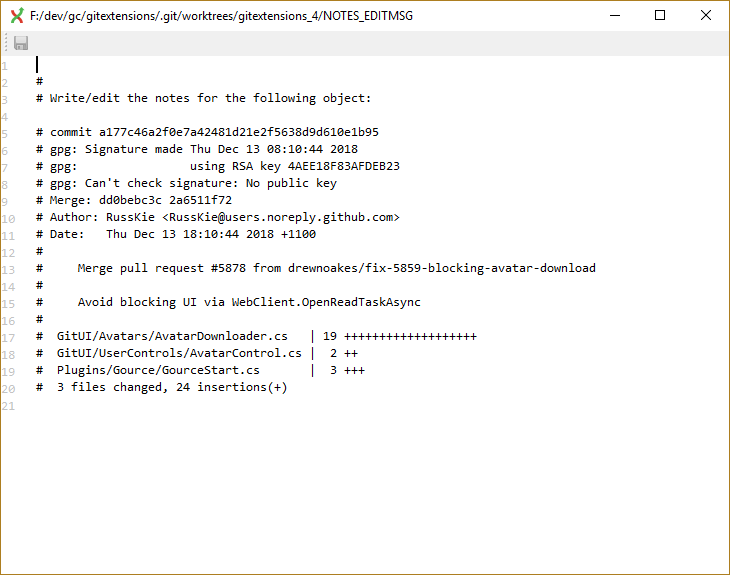Click the 'Can't check signature' gpg line

(x=186, y=183)
